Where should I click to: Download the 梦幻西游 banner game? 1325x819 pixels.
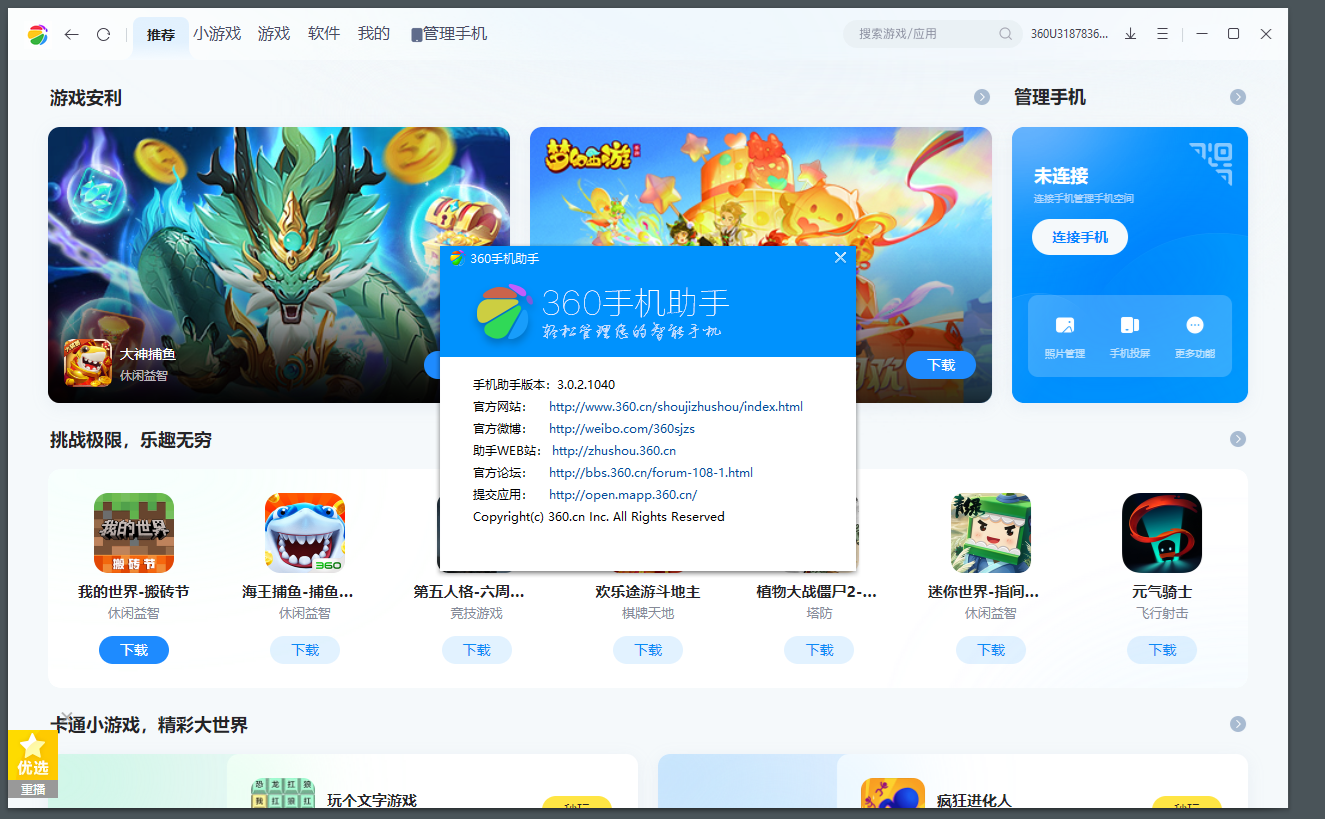click(941, 365)
